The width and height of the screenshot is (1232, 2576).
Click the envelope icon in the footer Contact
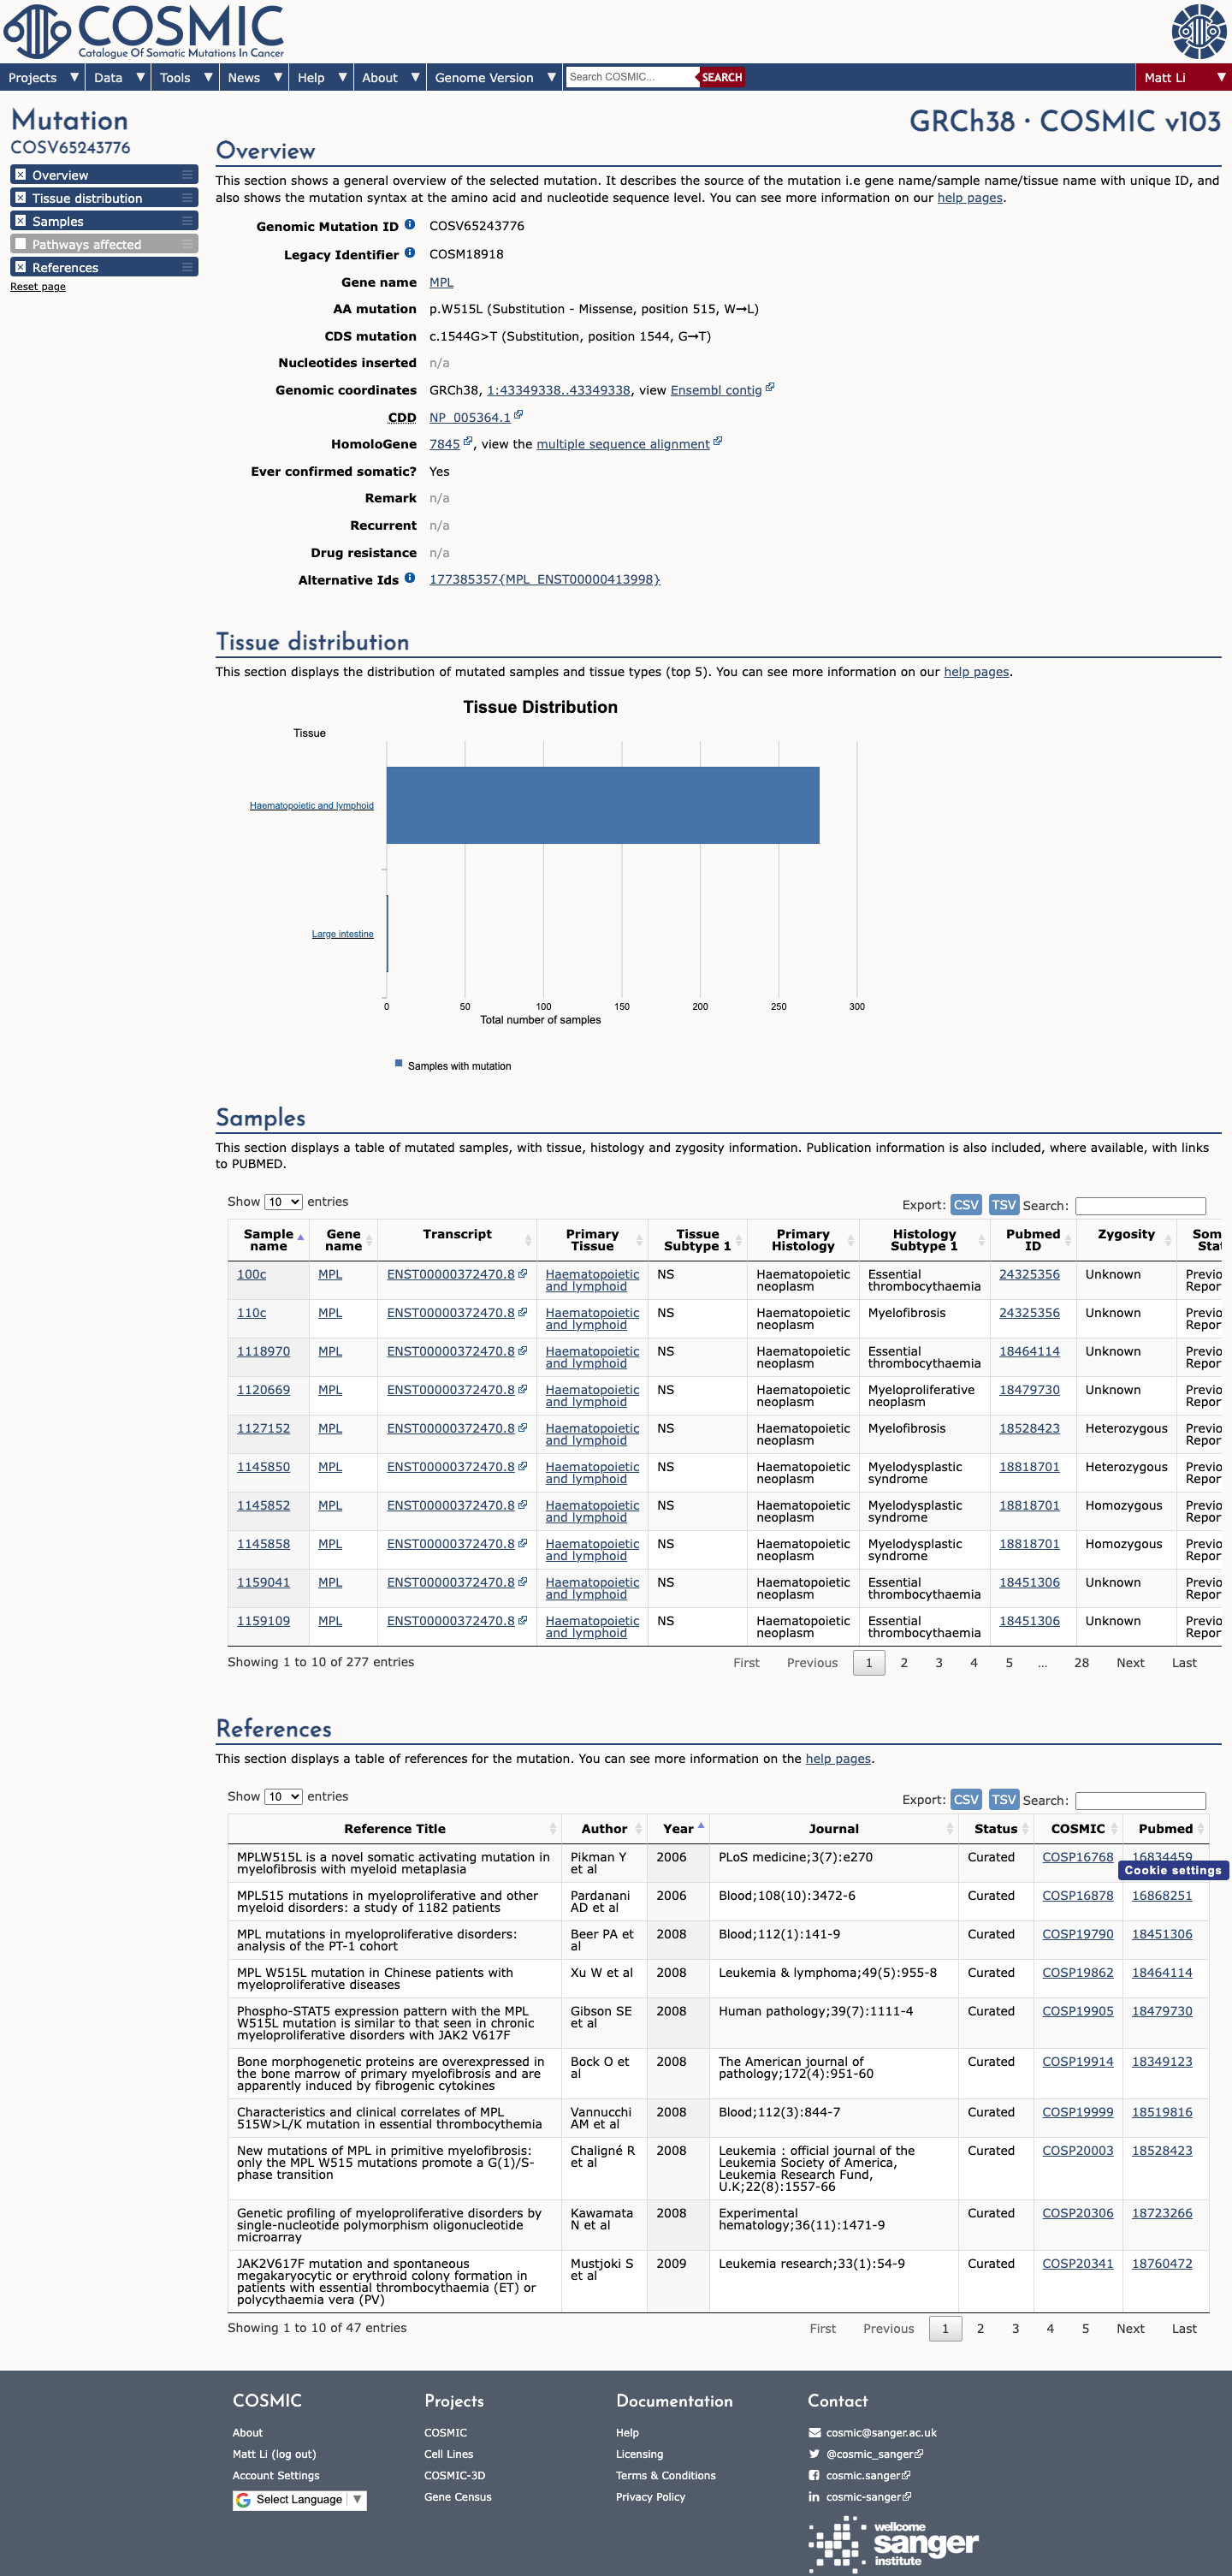814,2432
